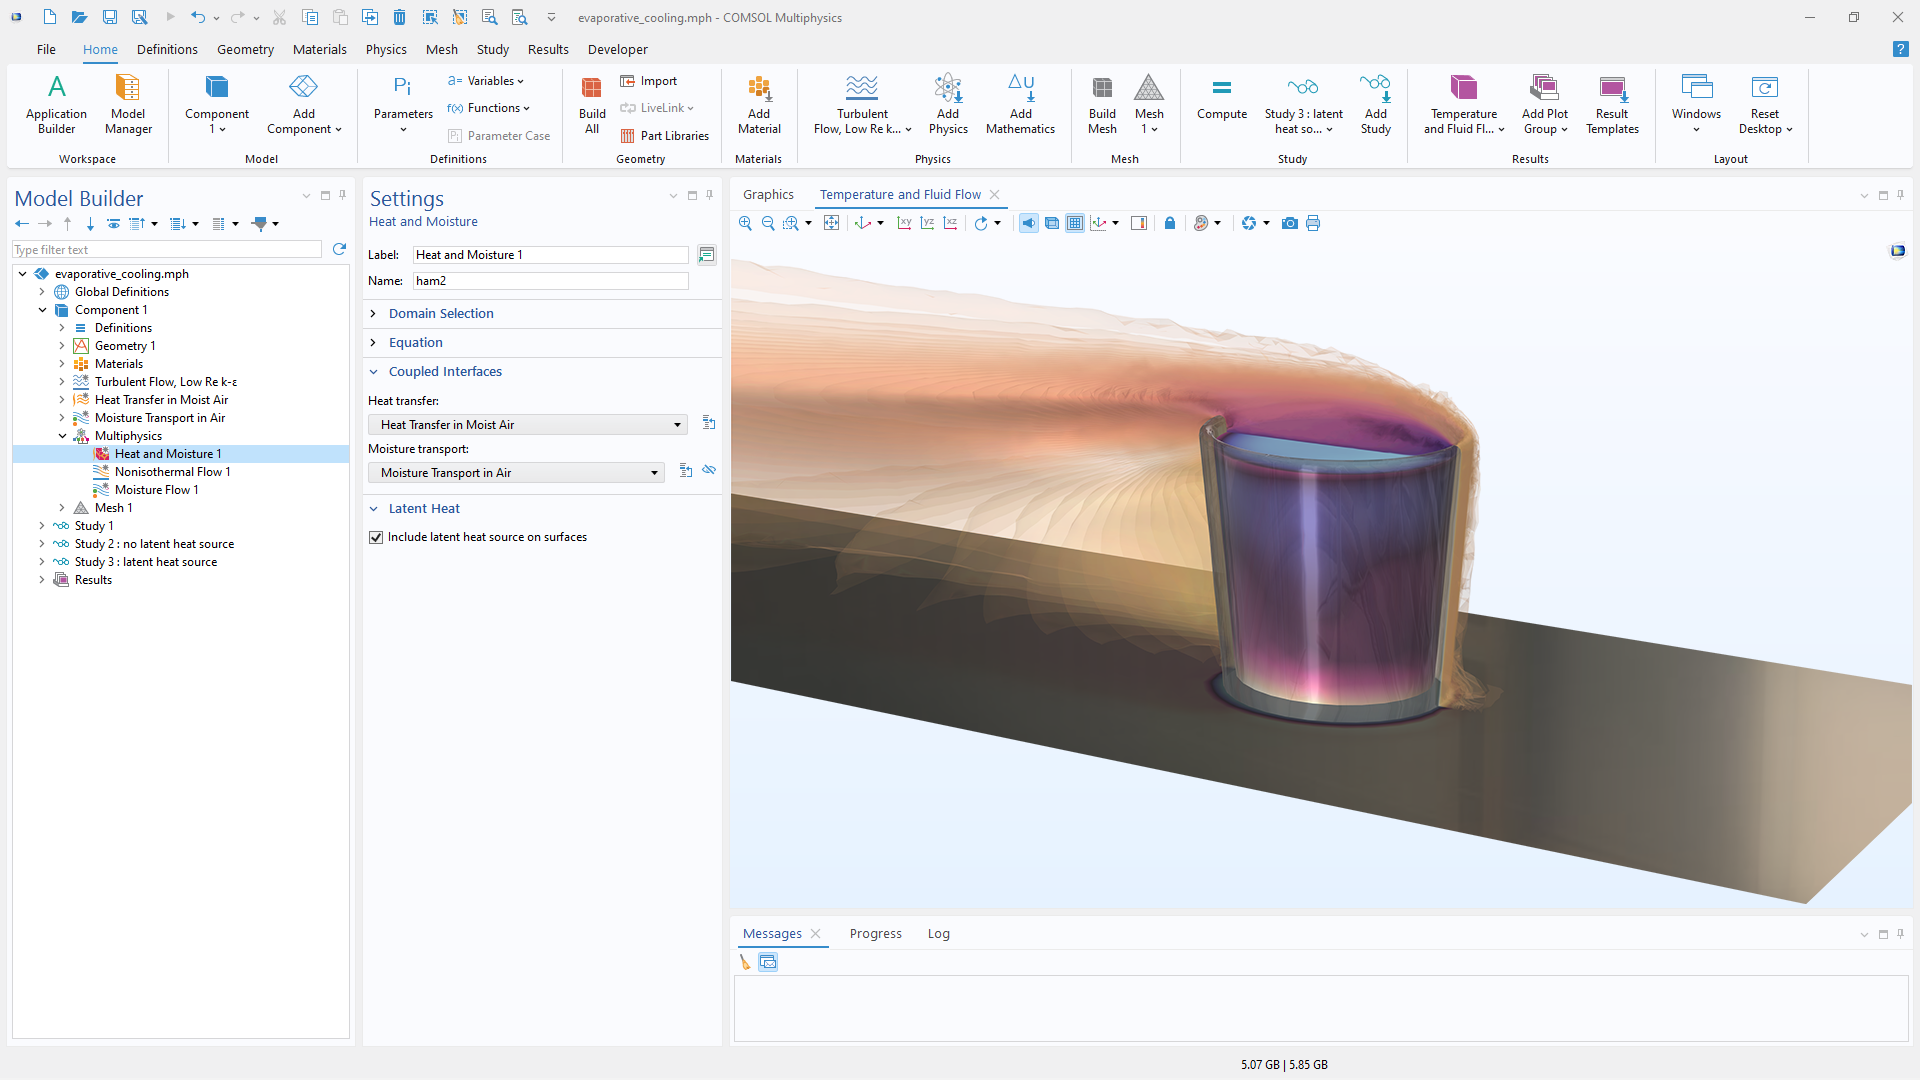This screenshot has width=1920, height=1080.
Task: Toggle the show legends button
Action: point(1139,223)
